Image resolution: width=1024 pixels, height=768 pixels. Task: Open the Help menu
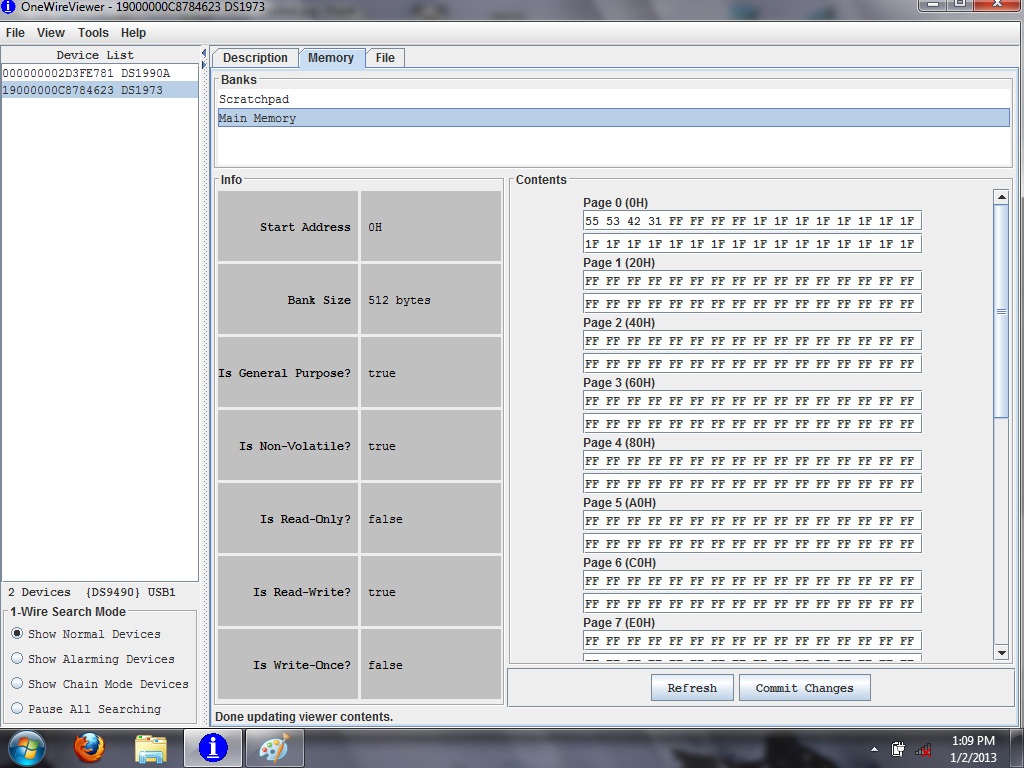click(x=133, y=33)
